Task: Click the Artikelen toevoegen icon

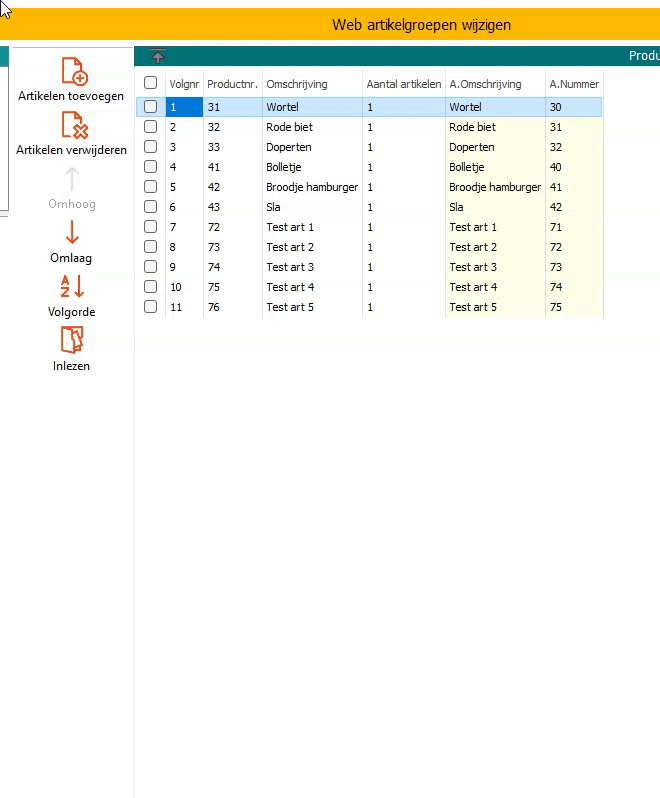Action: (74, 71)
